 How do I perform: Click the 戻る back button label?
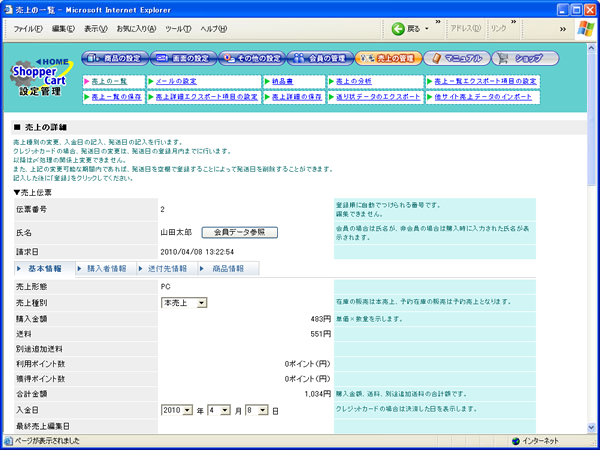coord(413,29)
